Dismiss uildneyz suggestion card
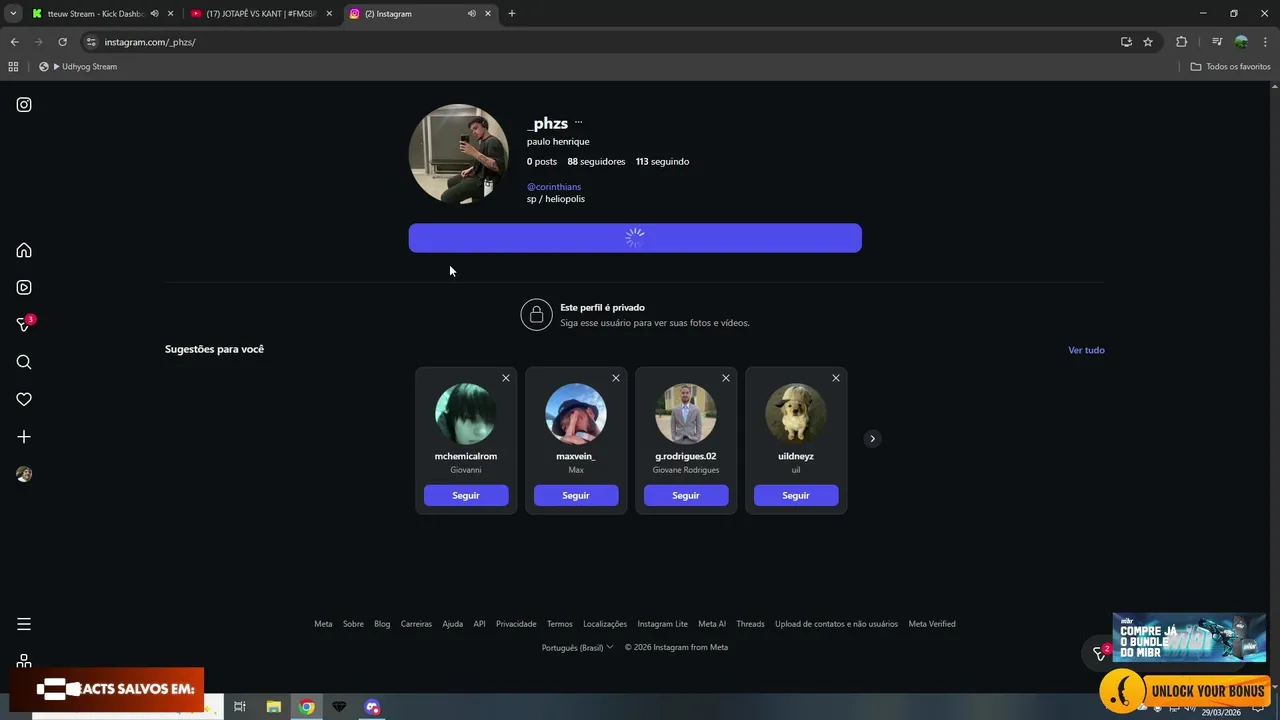The image size is (1280, 720). pyautogui.click(x=836, y=378)
